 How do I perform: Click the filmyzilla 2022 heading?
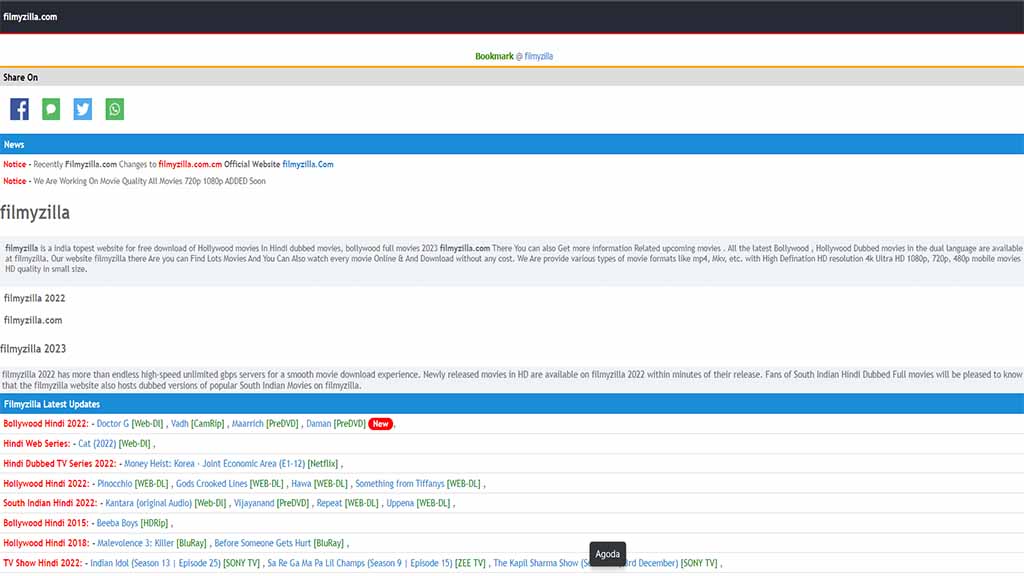pyautogui.click(x=35, y=298)
